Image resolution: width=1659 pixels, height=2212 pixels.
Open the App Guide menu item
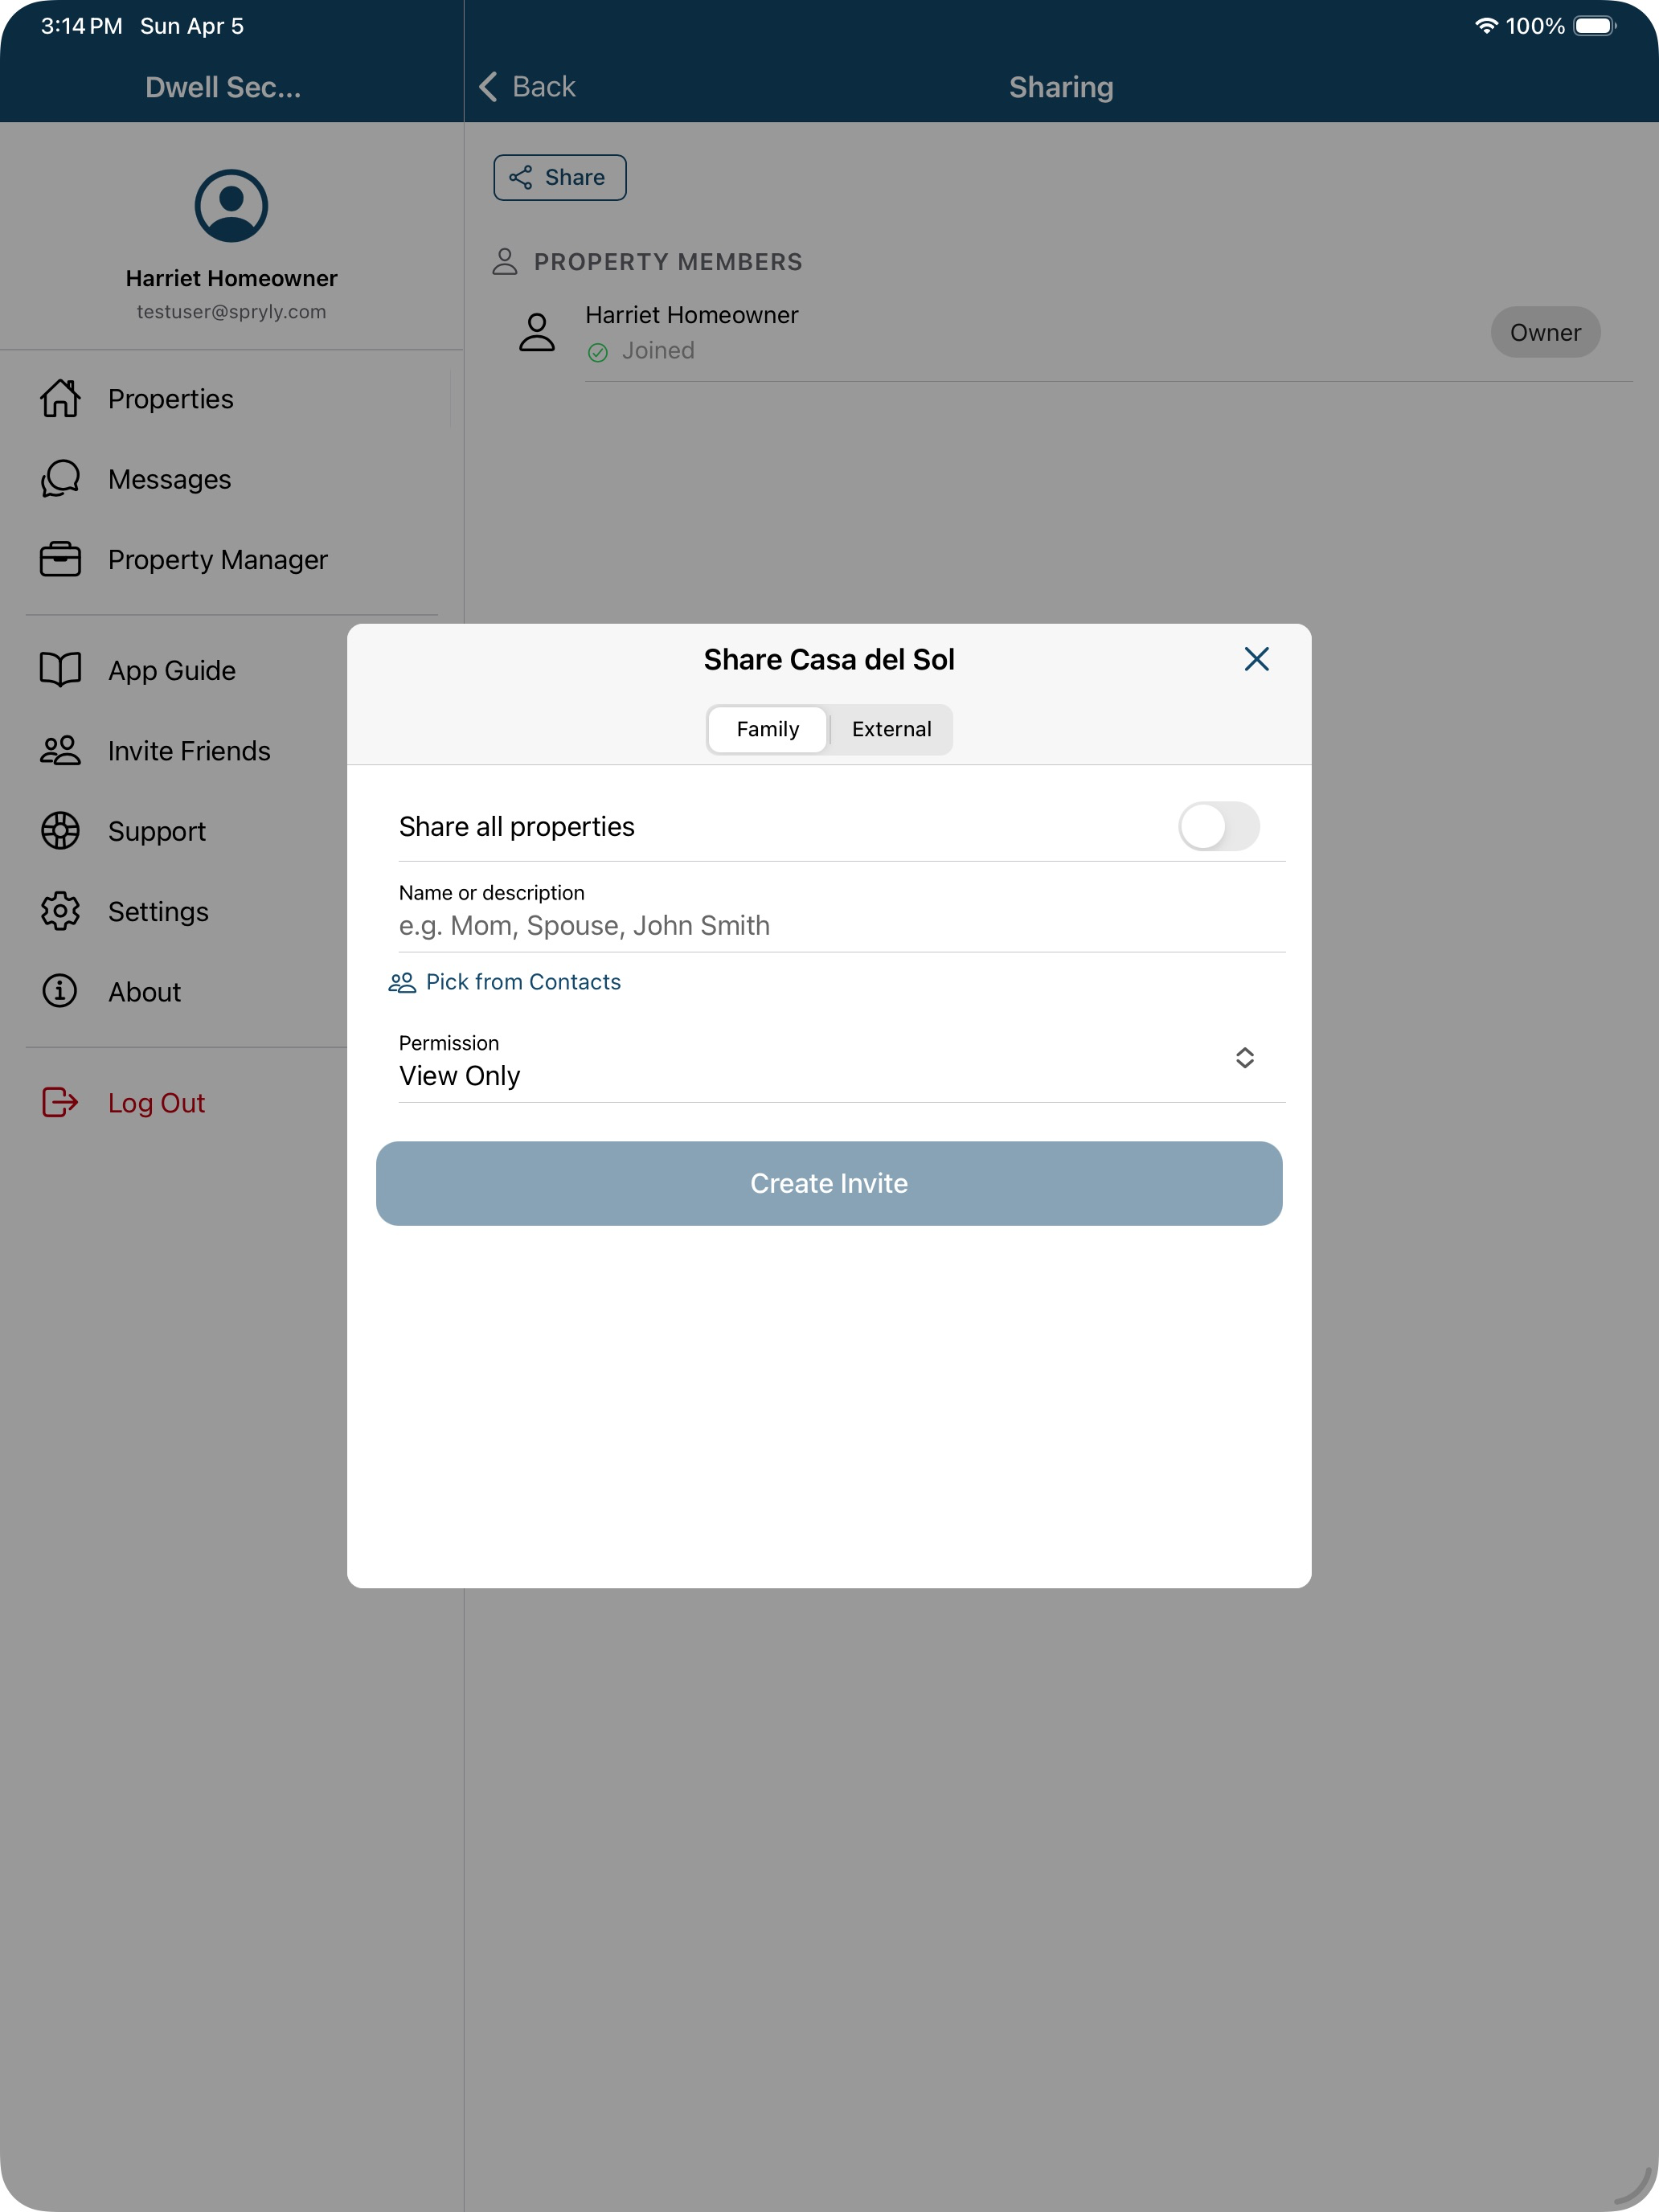pyautogui.click(x=172, y=670)
